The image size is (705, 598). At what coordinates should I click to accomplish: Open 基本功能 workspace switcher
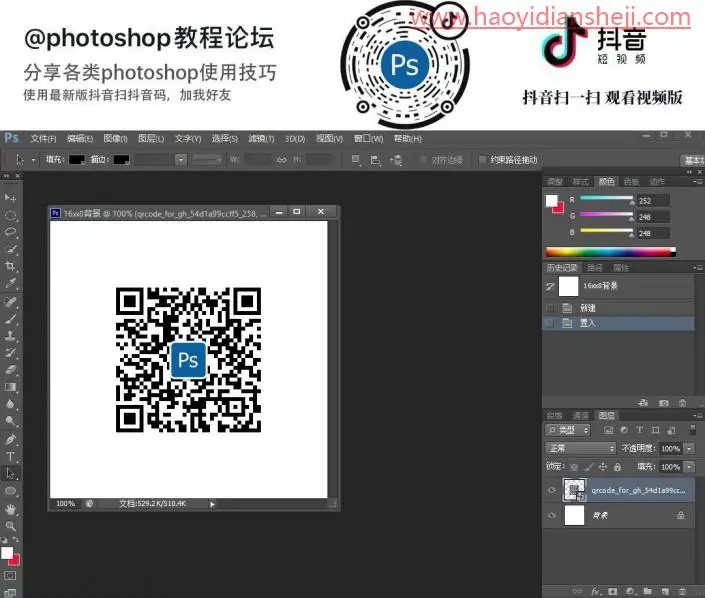[693, 160]
